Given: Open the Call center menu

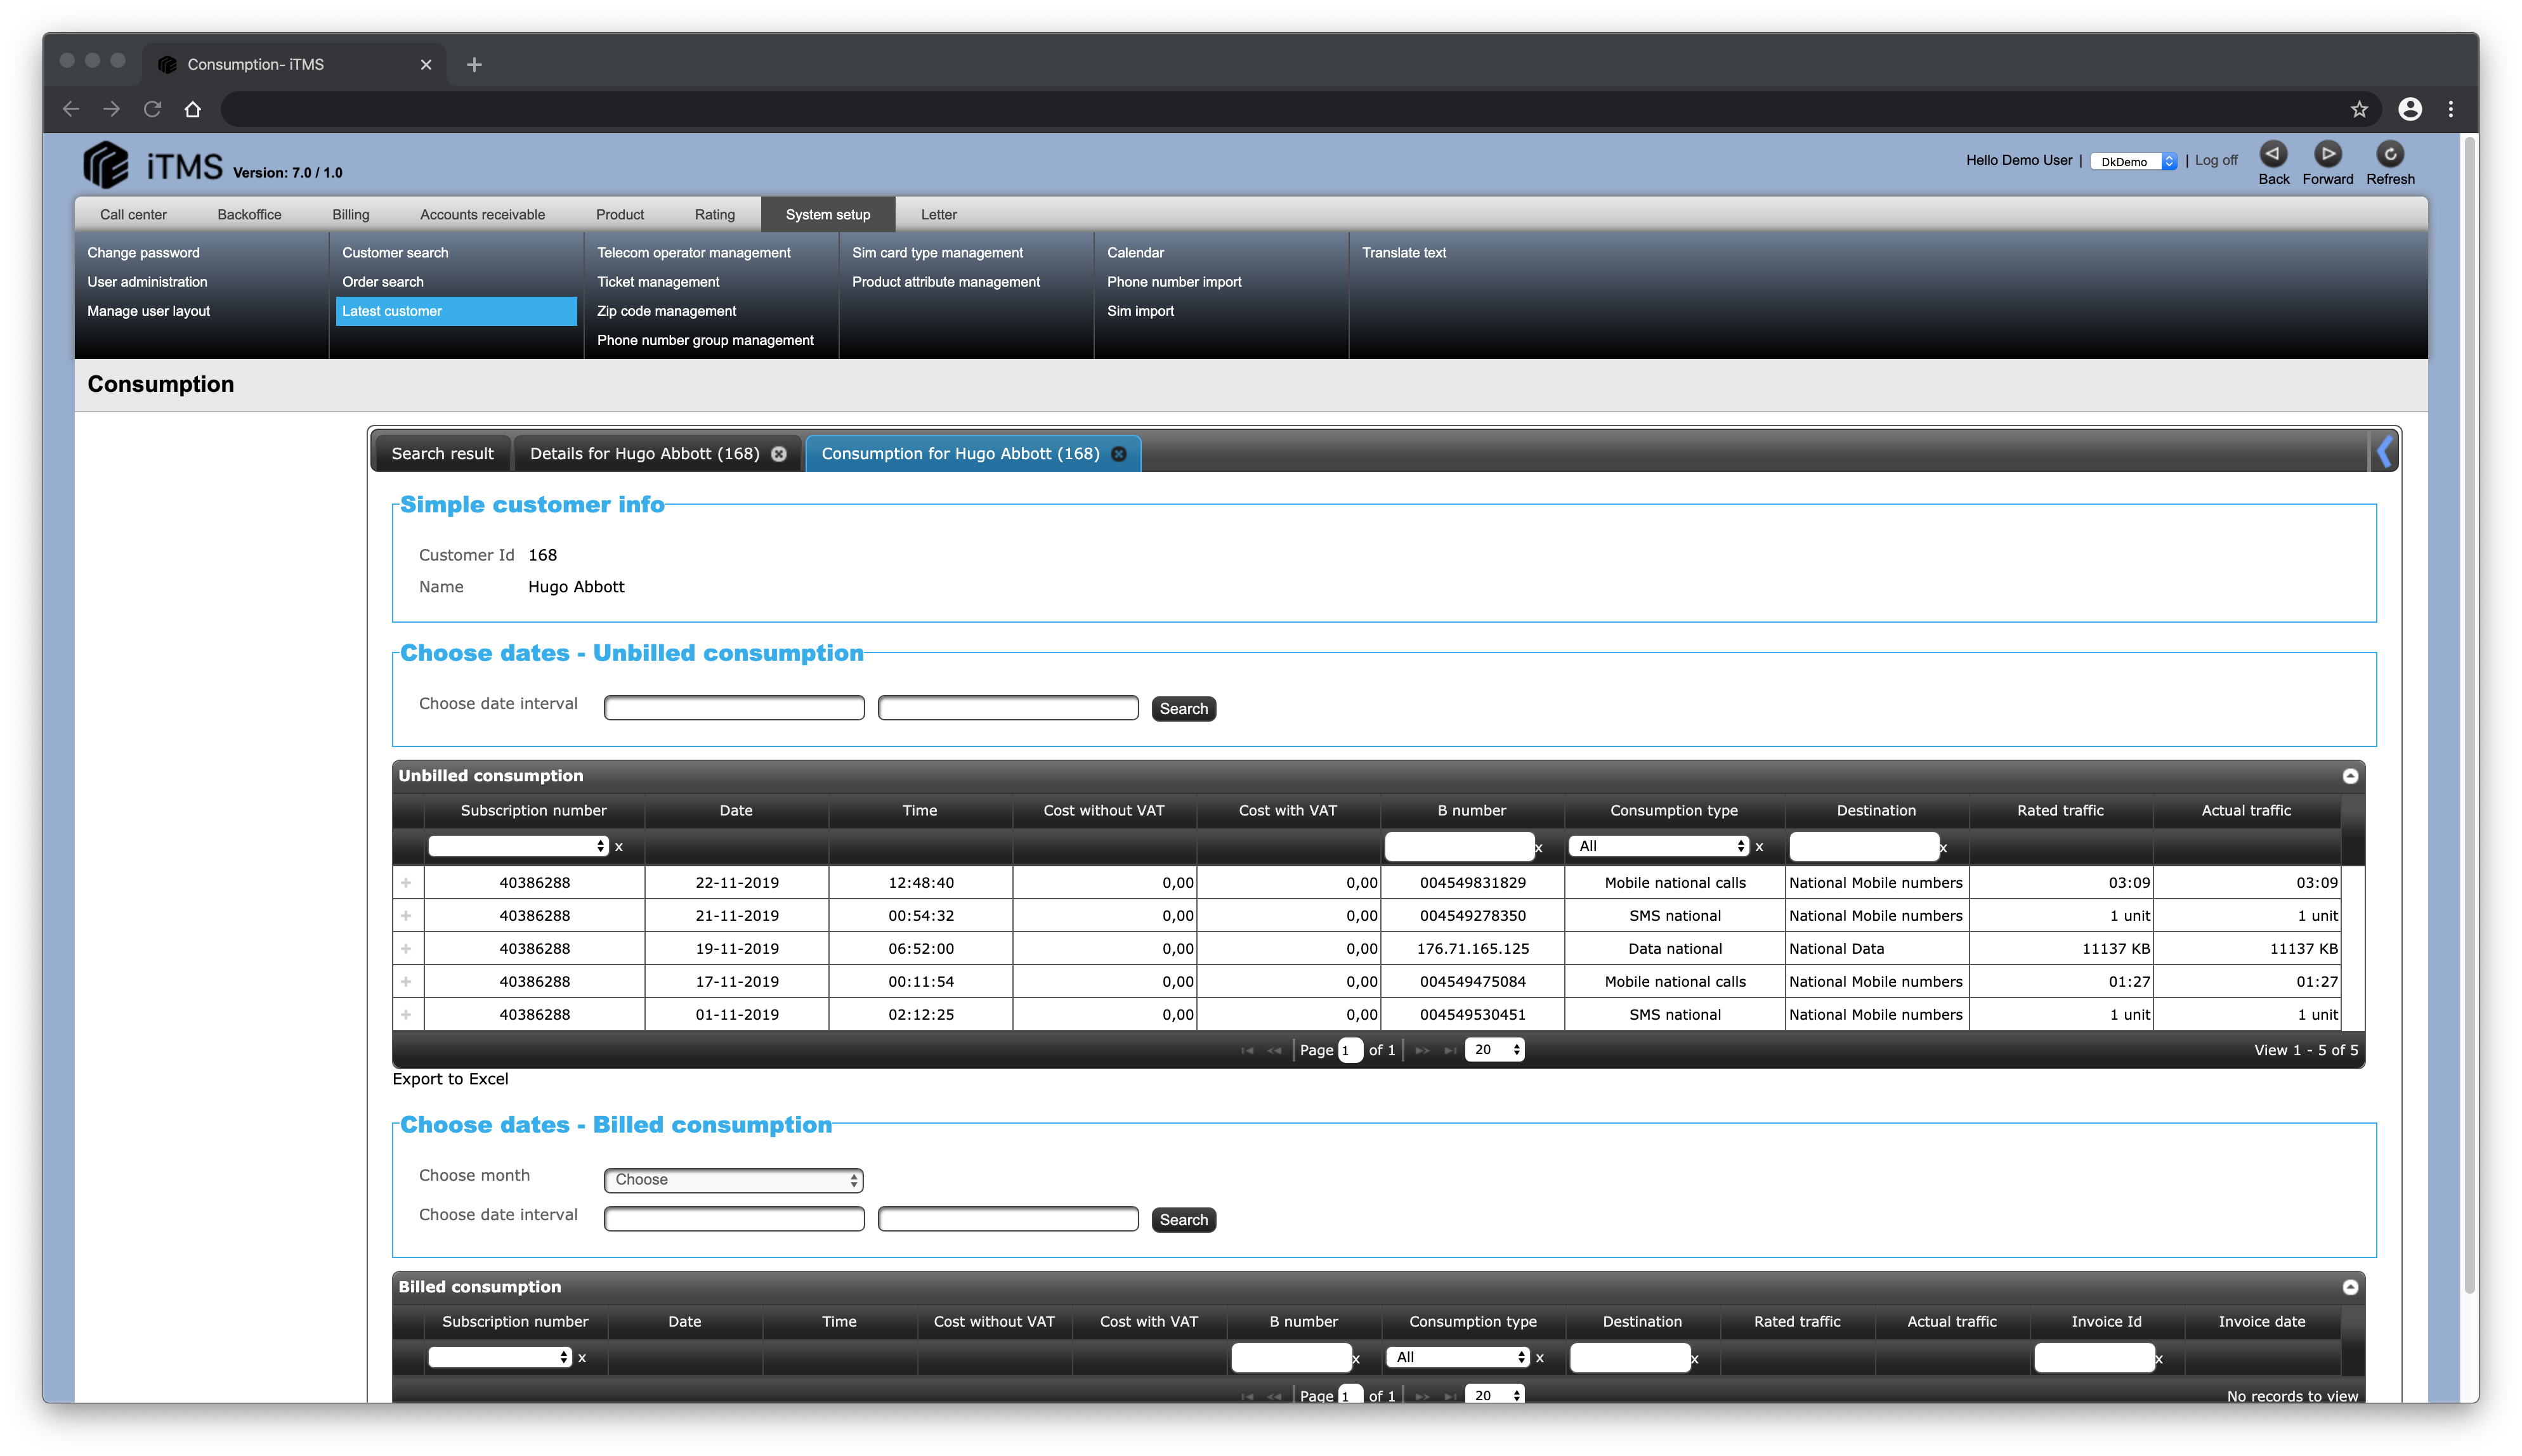Looking at the screenshot, I should click(x=133, y=215).
